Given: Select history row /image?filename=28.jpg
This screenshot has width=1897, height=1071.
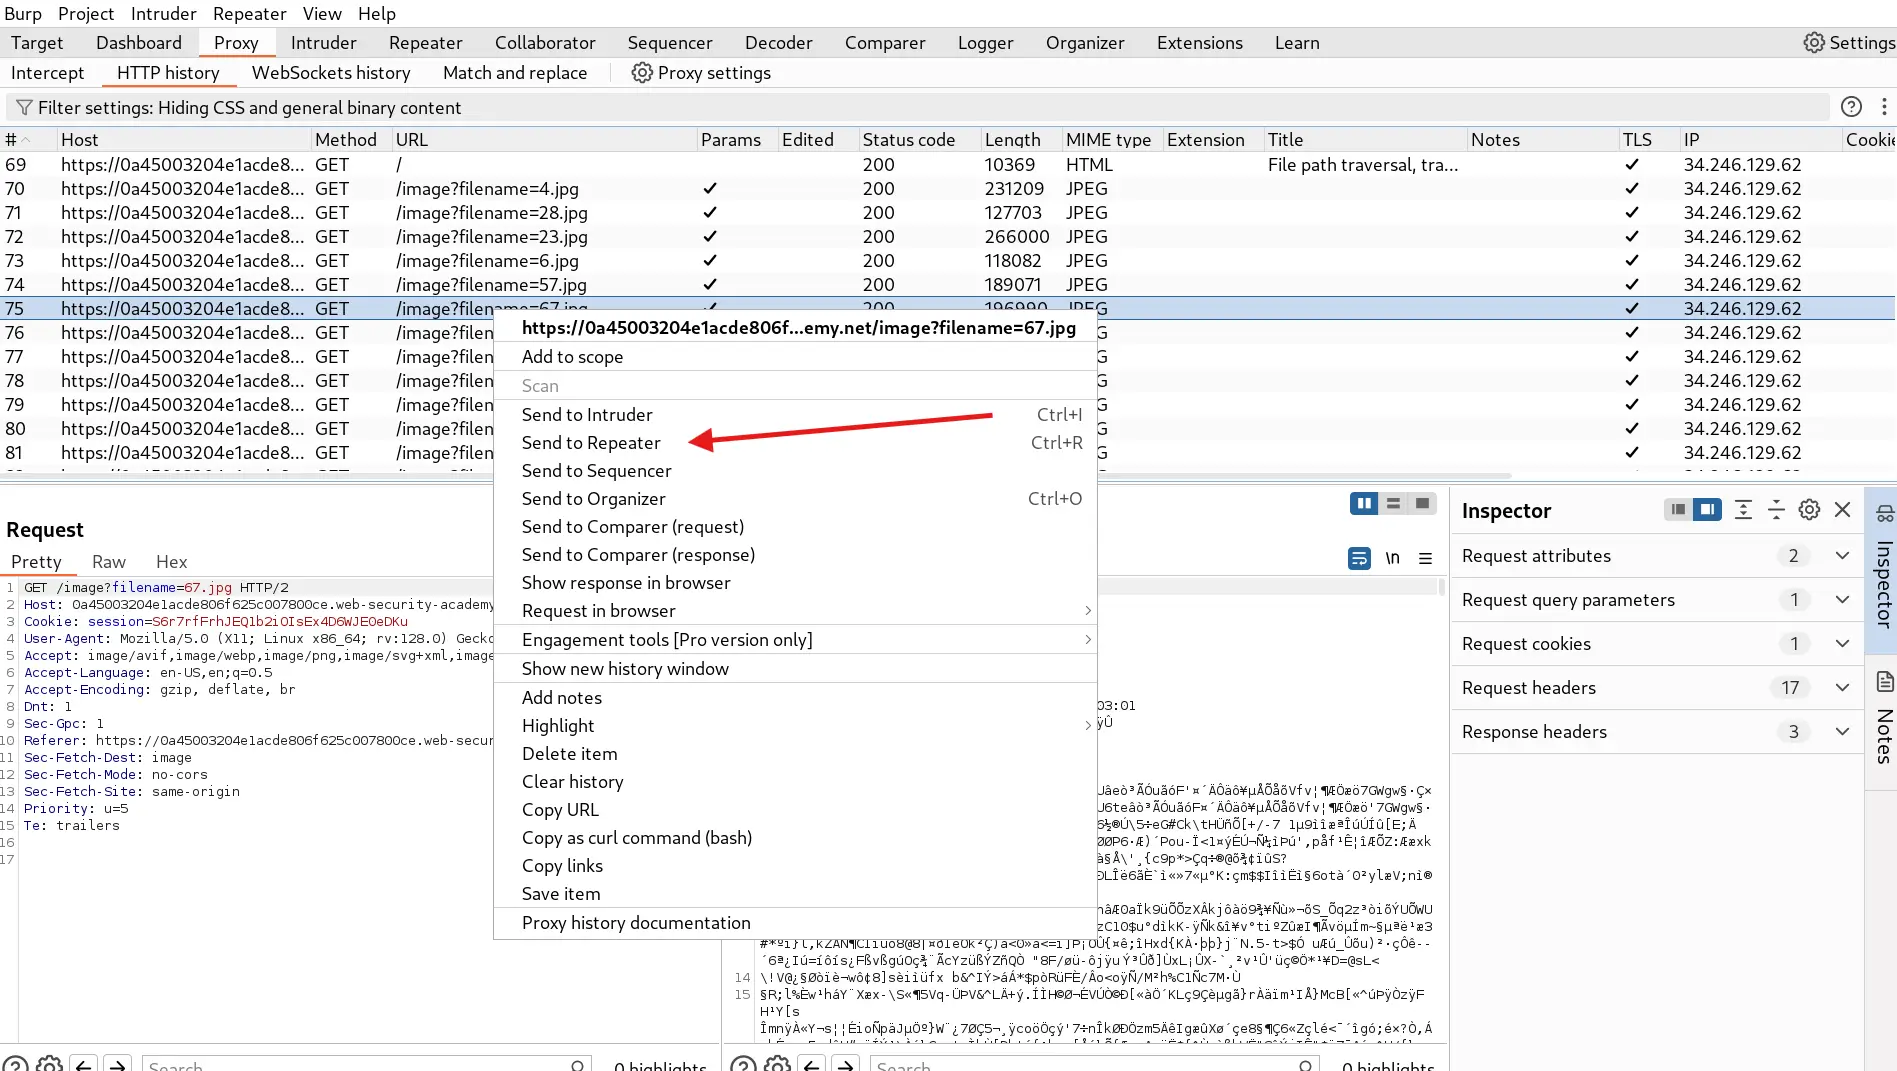Looking at the screenshot, I should [x=948, y=213].
